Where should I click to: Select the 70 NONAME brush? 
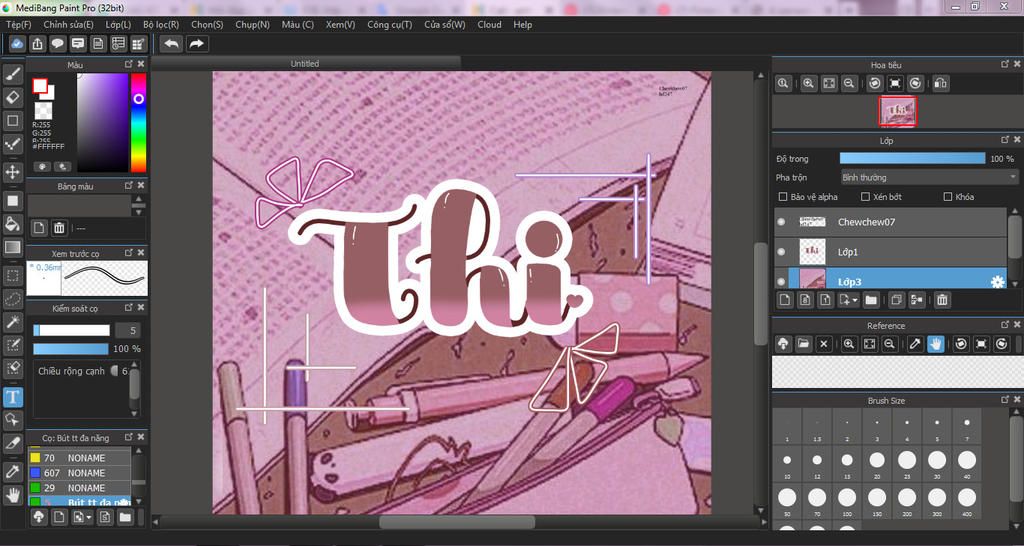coord(80,458)
